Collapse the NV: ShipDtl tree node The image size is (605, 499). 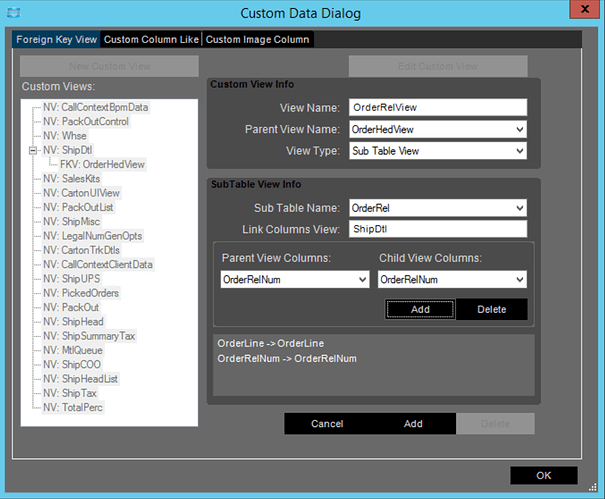click(x=33, y=150)
